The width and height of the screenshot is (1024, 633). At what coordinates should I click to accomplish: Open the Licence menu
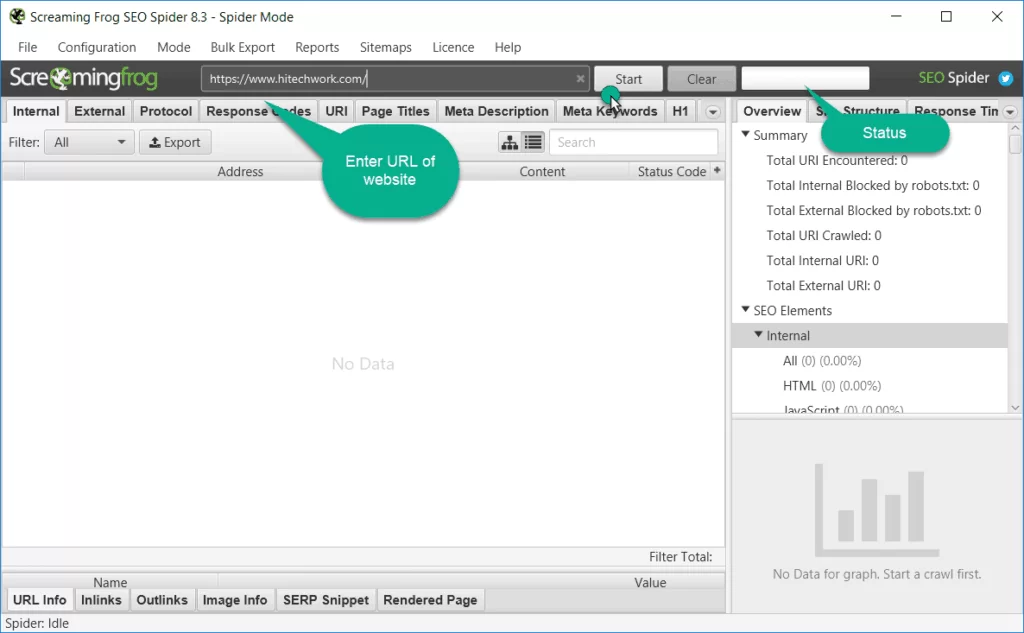pyautogui.click(x=453, y=47)
